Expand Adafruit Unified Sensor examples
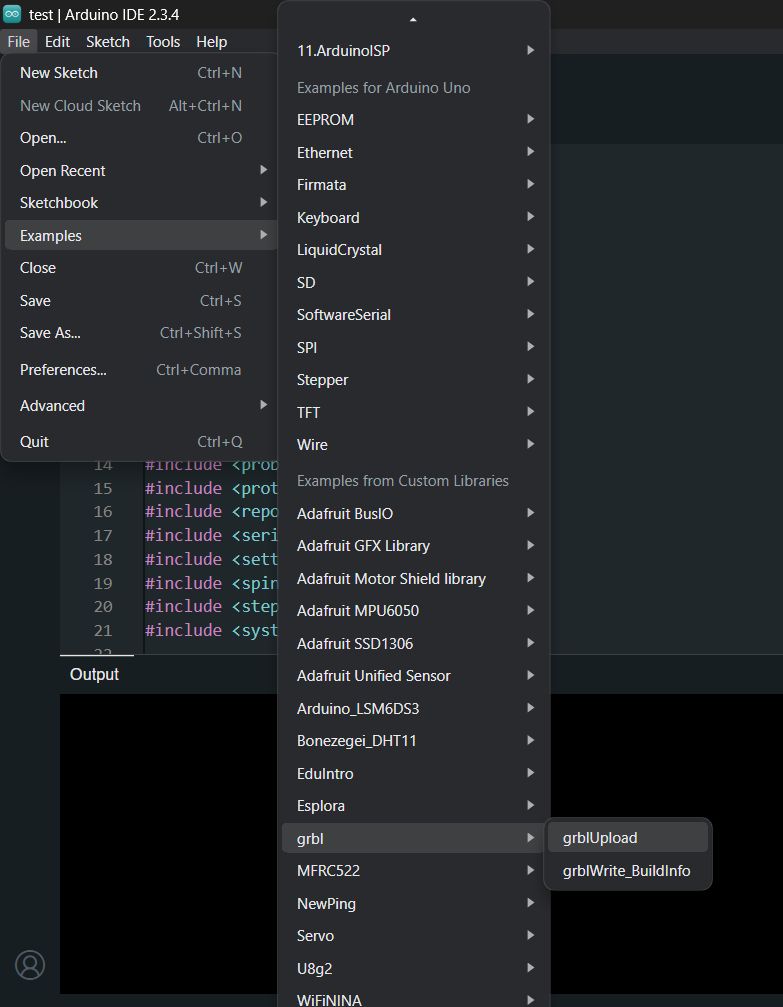Viewport: 783px width, 1007px height. pyautogui.click(x=414, y=675)
